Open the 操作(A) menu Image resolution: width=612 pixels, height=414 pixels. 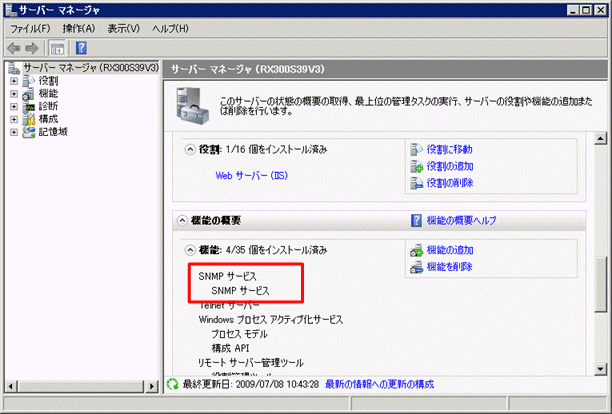click(77, 28)
